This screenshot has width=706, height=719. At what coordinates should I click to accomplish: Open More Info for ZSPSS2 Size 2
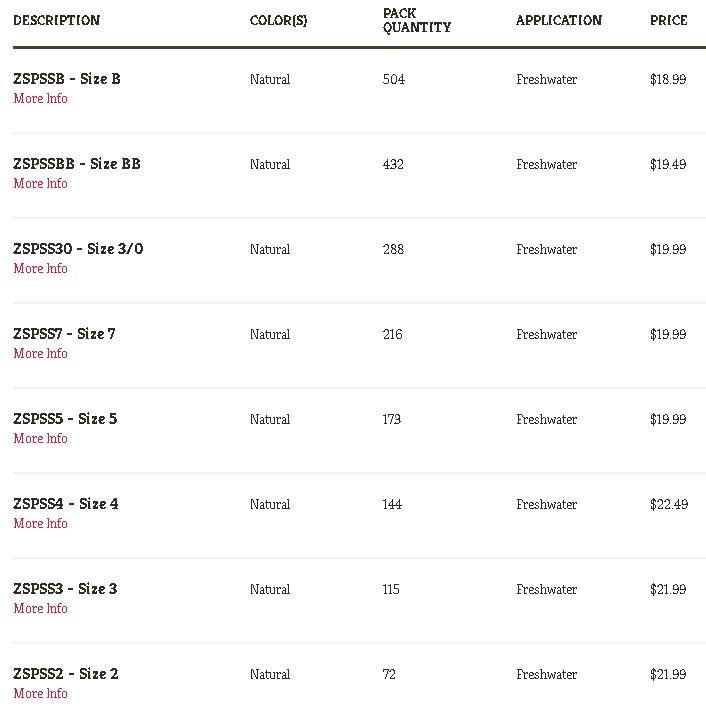pos(40,693)
